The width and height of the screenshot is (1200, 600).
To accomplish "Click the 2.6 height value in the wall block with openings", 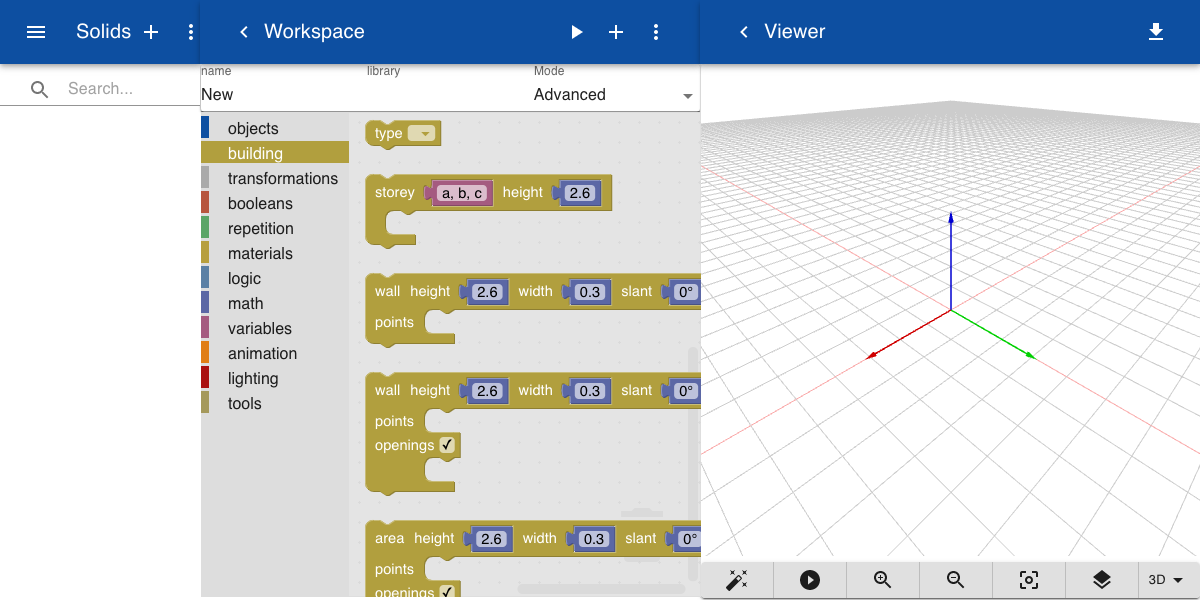I will pyautogui.click(x=487, y=391).
